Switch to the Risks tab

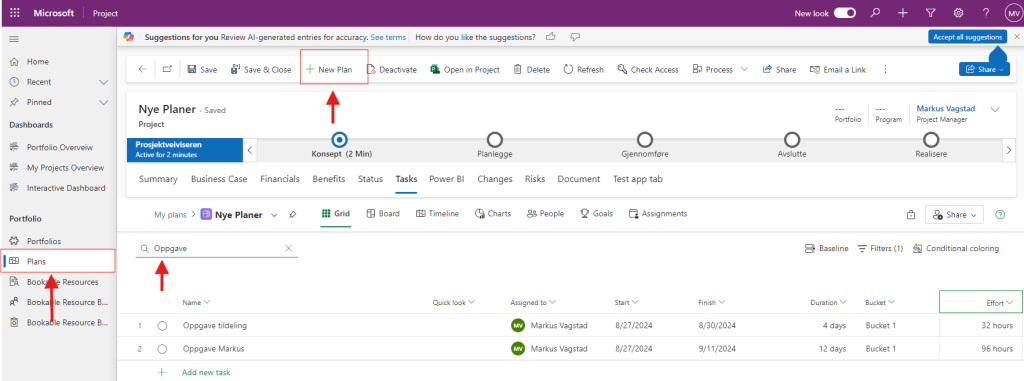[535, 179]
